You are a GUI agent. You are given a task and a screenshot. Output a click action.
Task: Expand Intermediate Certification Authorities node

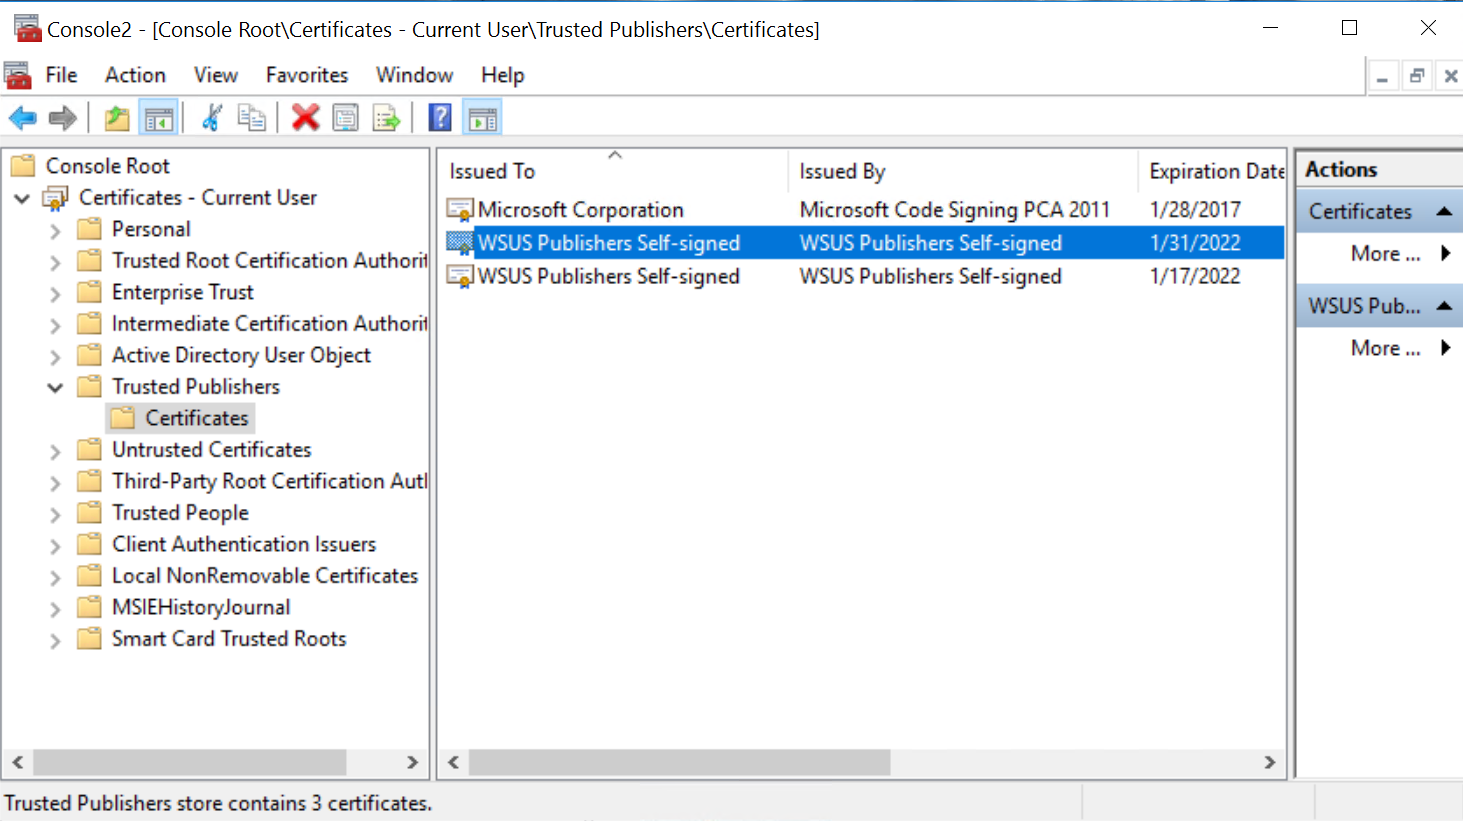click(55, 325)
